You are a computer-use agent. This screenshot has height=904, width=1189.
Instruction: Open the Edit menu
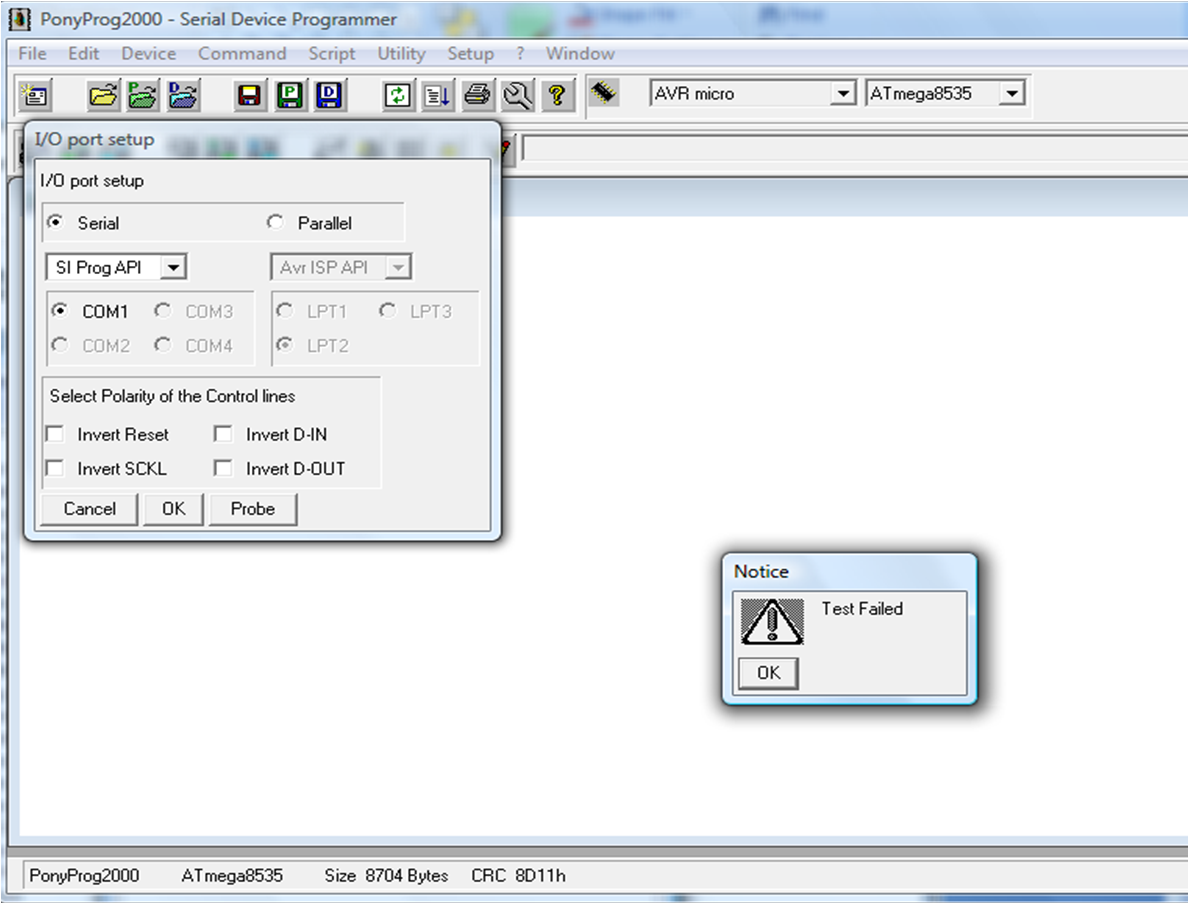point(83,53)
